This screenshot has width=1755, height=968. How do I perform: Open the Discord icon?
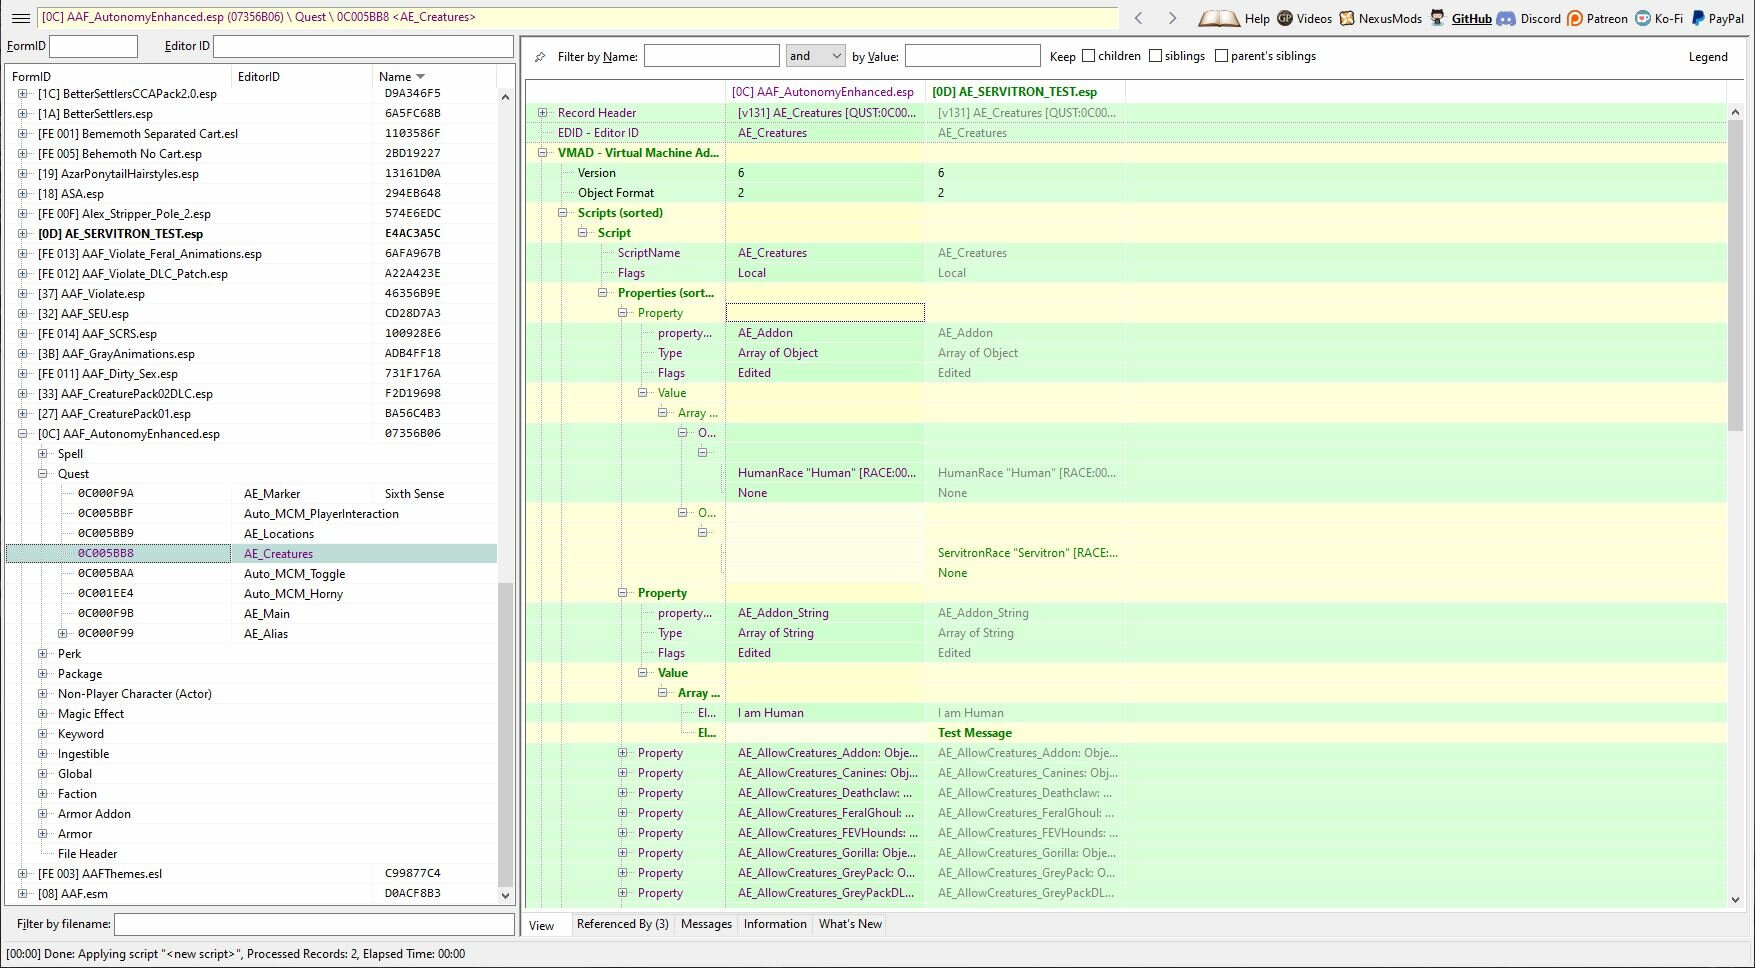click(1506, 17)
